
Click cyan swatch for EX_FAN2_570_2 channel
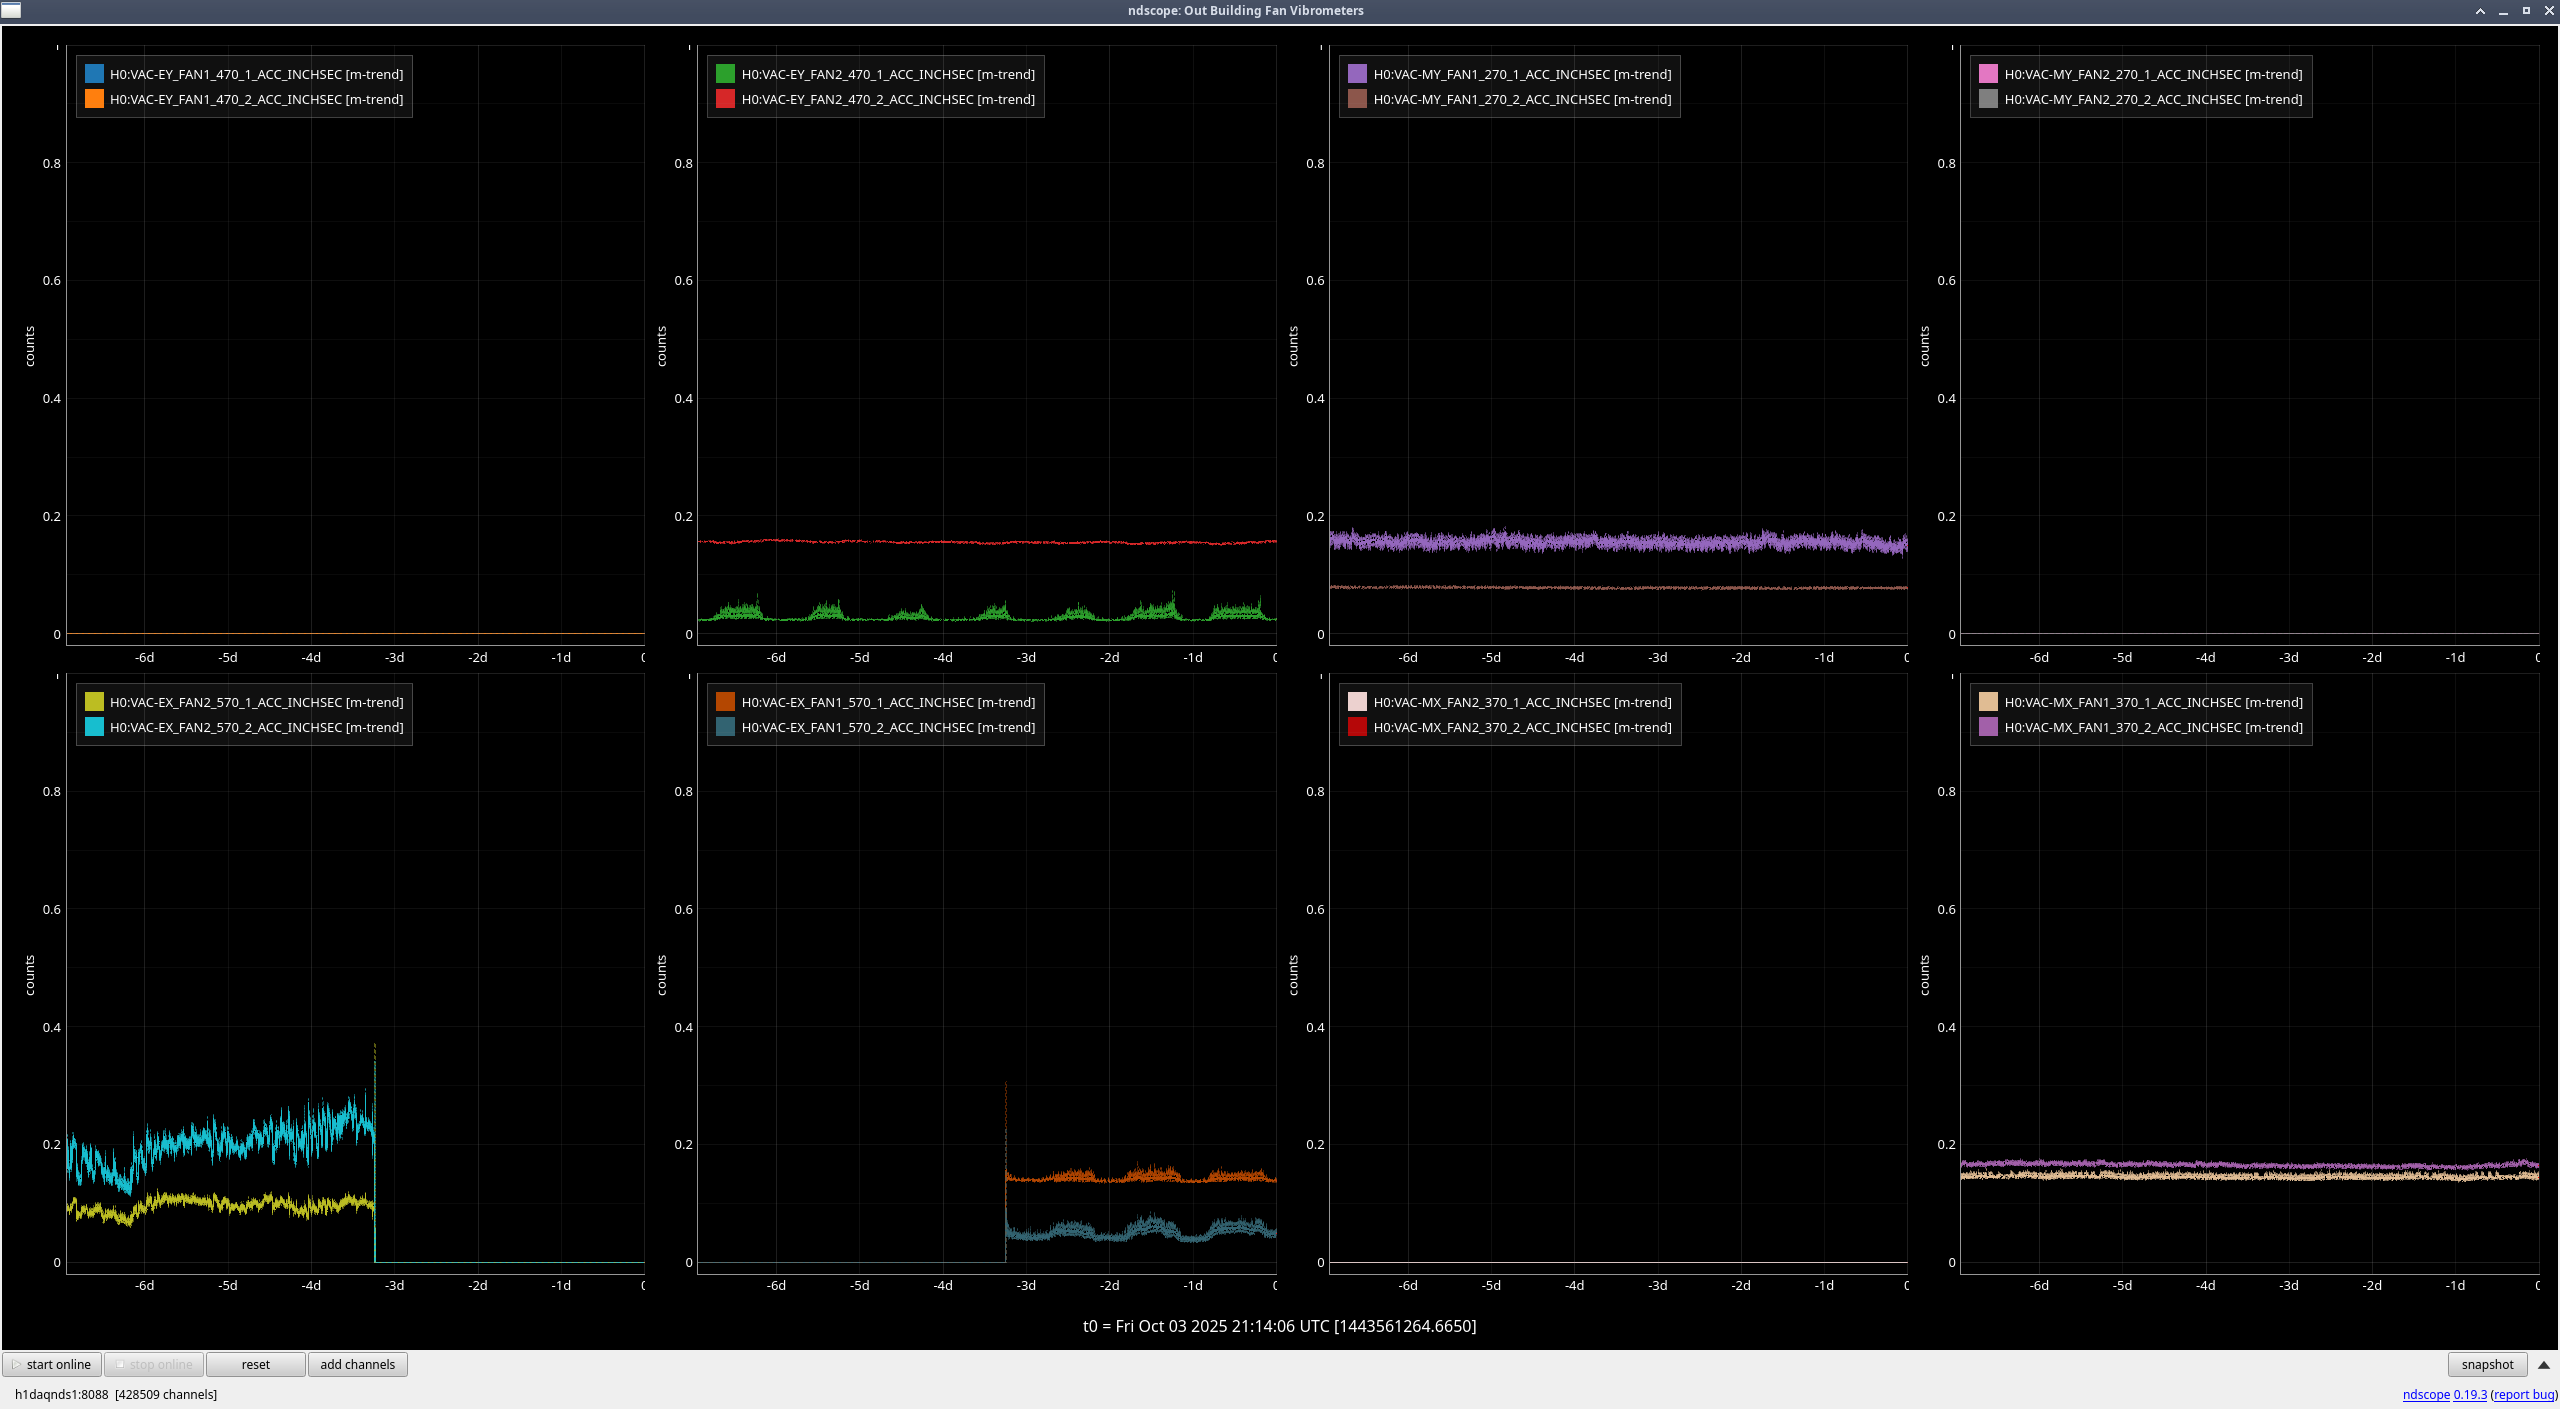pos(94,727)
